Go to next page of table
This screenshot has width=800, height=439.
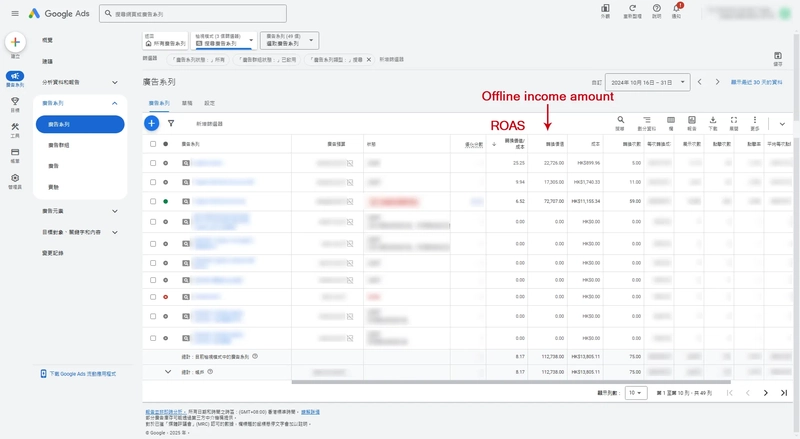point(765,393)
